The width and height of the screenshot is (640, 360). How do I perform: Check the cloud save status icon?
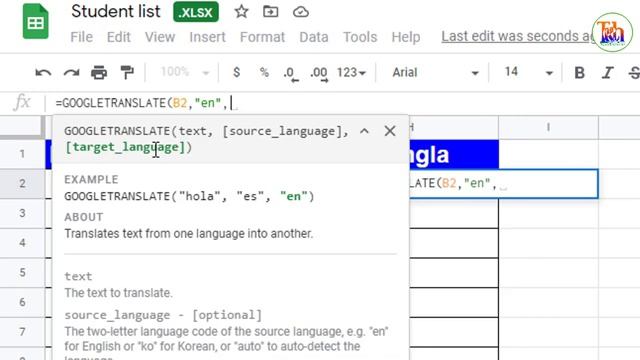[x=301, y=12]
